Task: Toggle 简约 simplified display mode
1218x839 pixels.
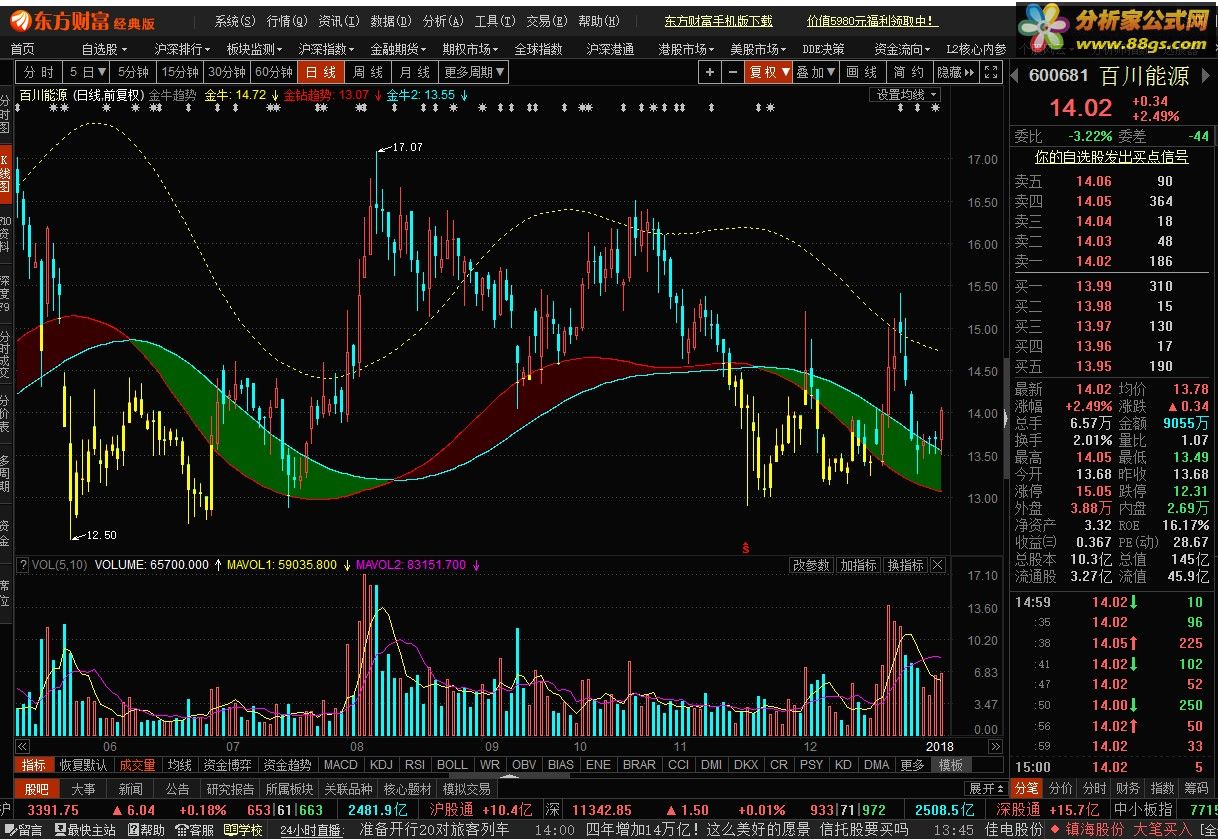Action: tap(909, 72)
